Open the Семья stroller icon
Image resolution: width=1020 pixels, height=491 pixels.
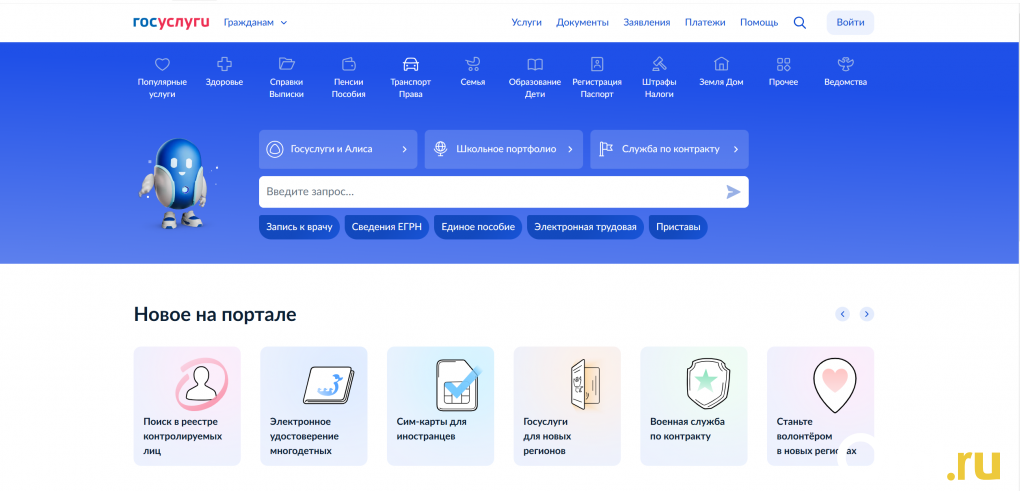pos(473,64)
